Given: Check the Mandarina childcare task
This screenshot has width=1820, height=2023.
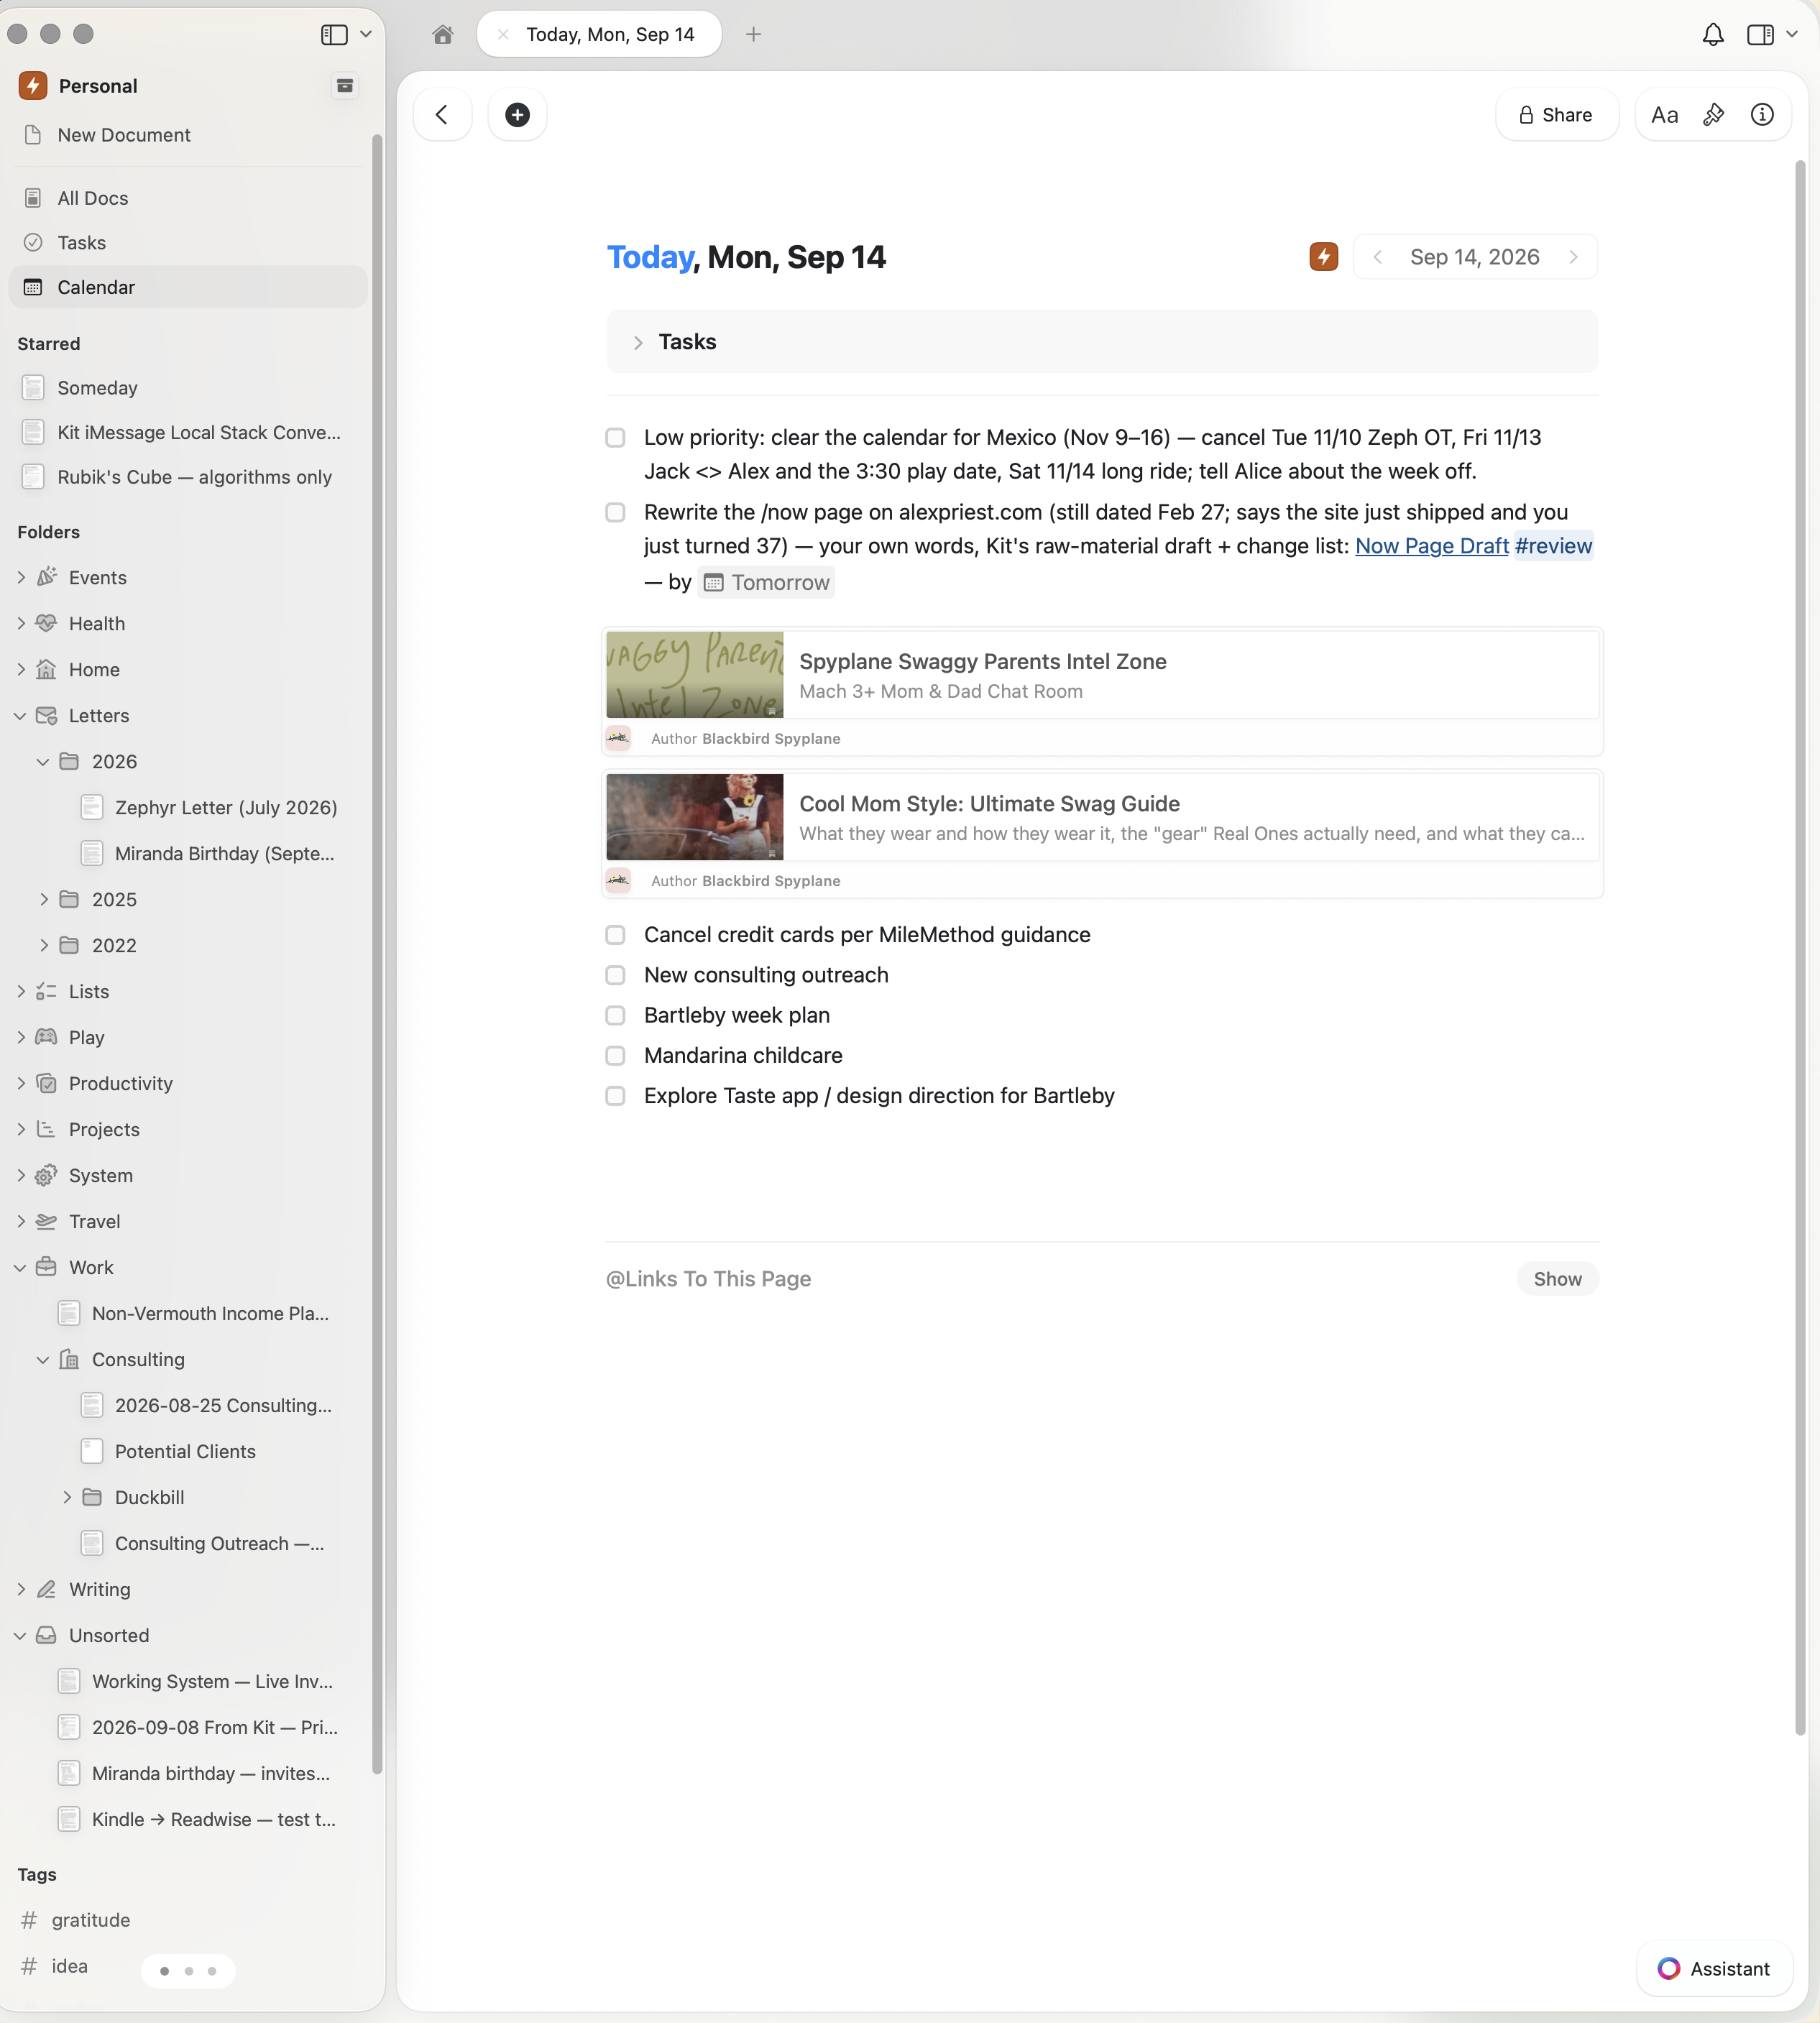Looking at the screenshot, I should tap(615, 1055).
